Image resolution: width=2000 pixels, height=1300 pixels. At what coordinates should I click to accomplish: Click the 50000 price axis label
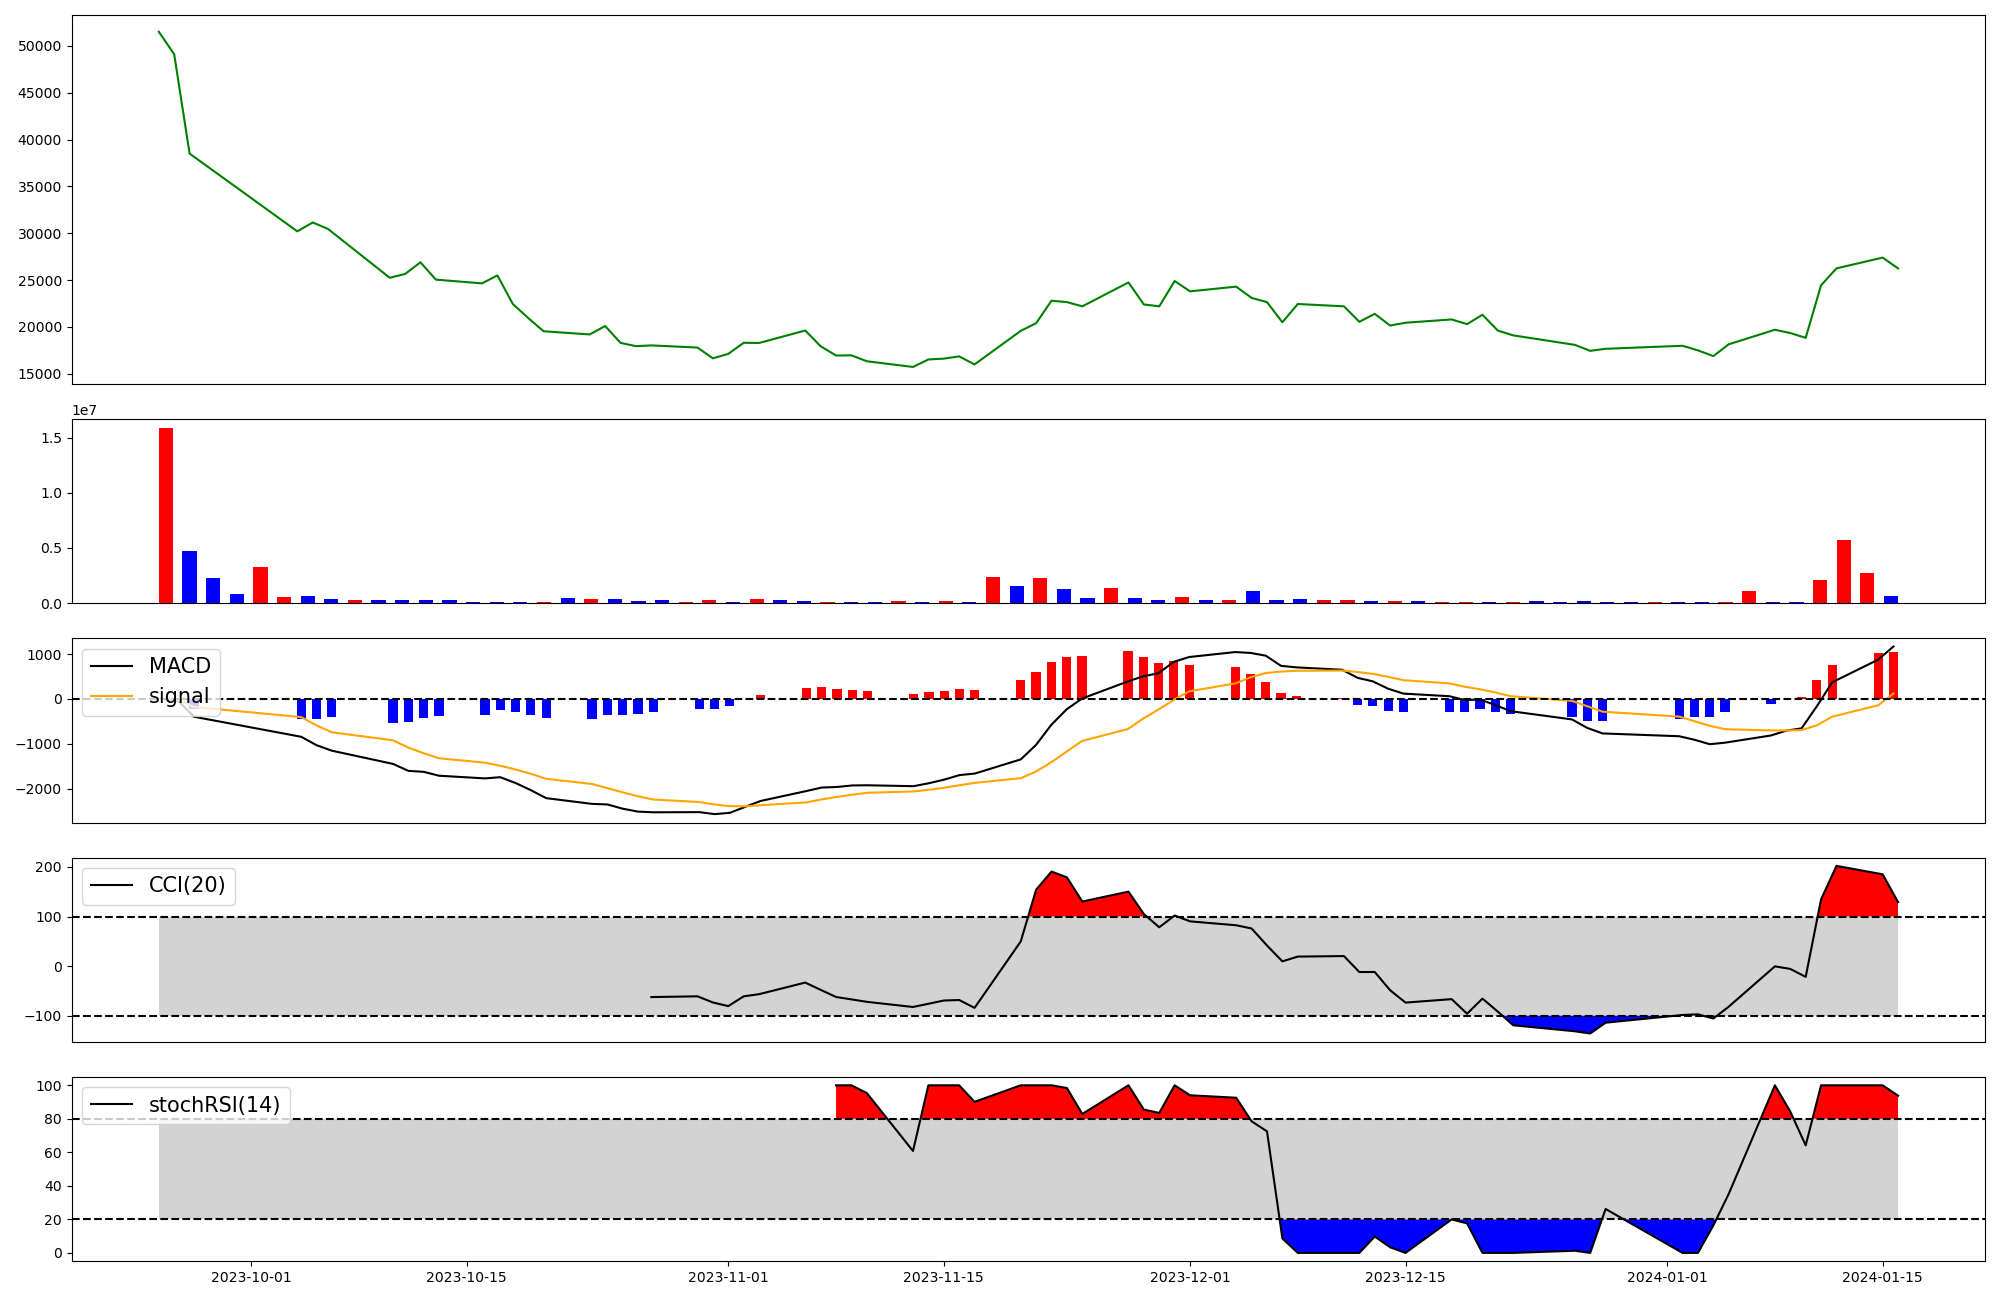(x=40, y=47)
